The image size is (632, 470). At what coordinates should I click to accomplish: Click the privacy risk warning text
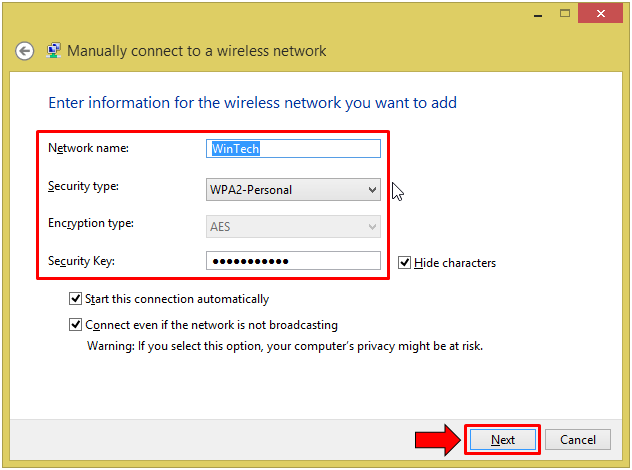tap(285, 346)
